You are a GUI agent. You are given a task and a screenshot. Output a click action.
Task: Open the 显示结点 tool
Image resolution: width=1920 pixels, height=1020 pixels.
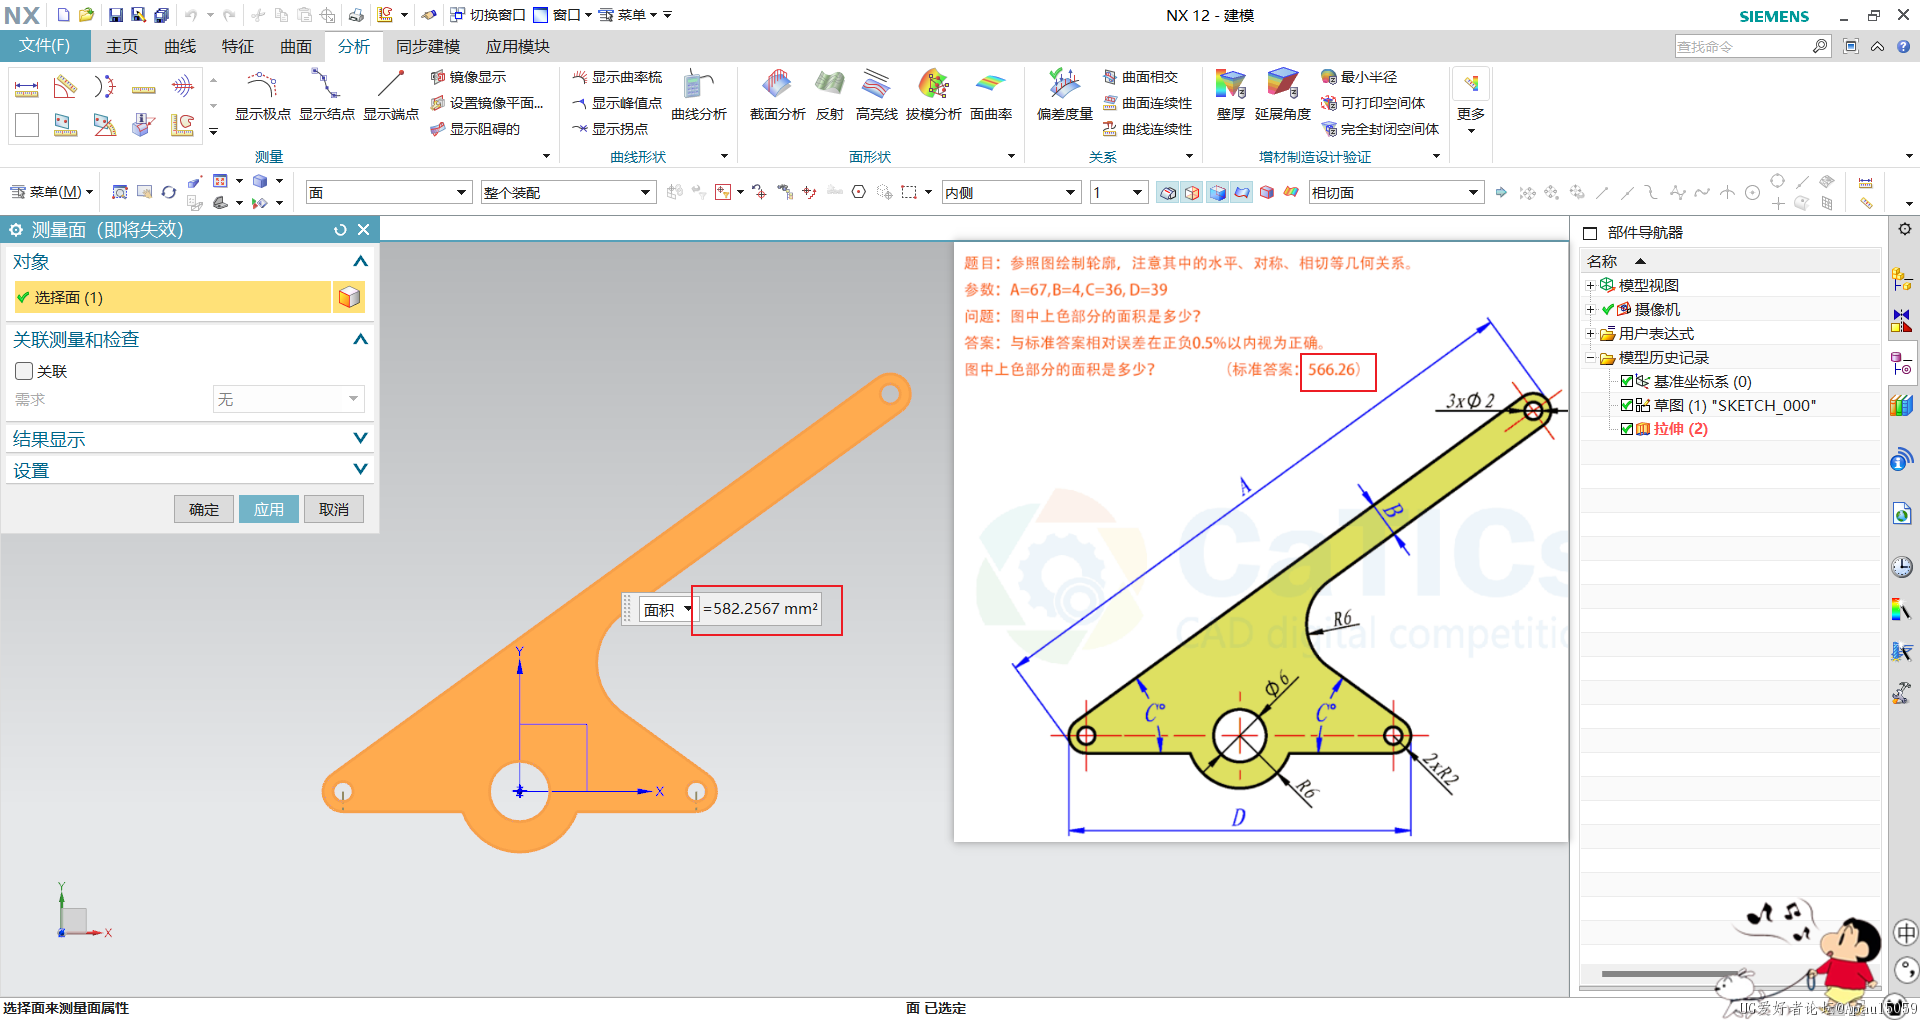click(326, 95)
